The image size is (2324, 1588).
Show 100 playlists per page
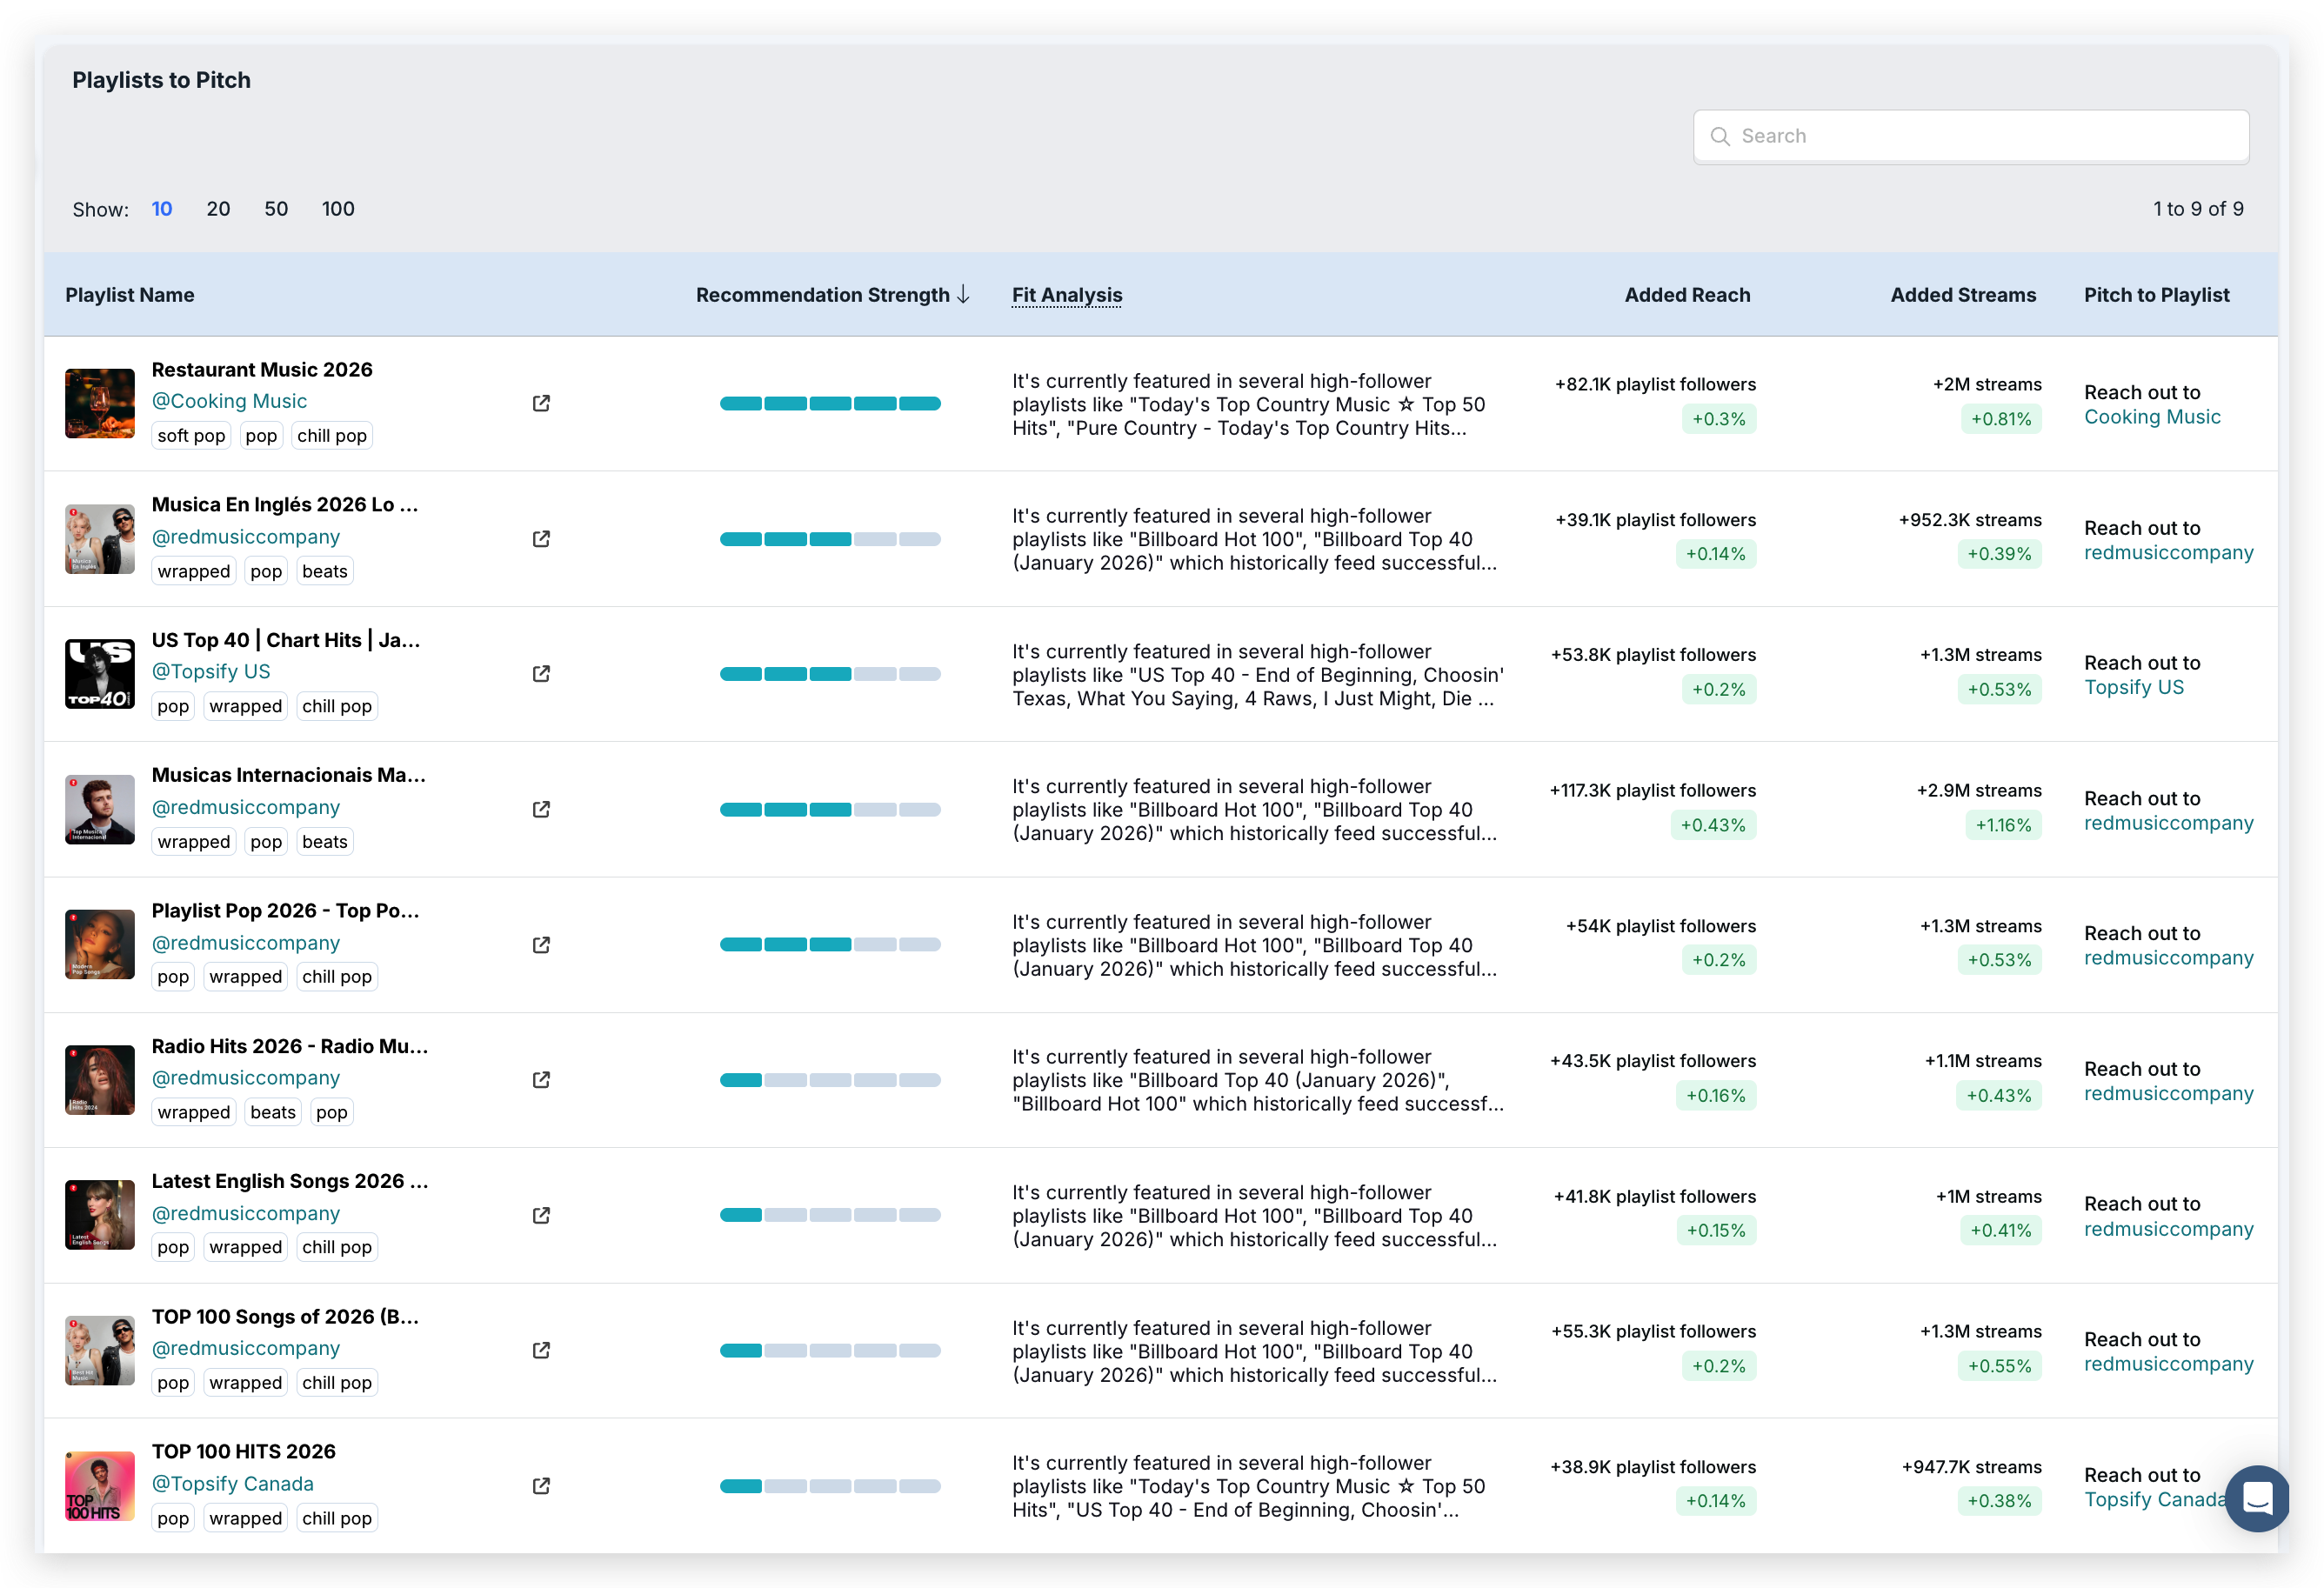(x=338, y=209)
